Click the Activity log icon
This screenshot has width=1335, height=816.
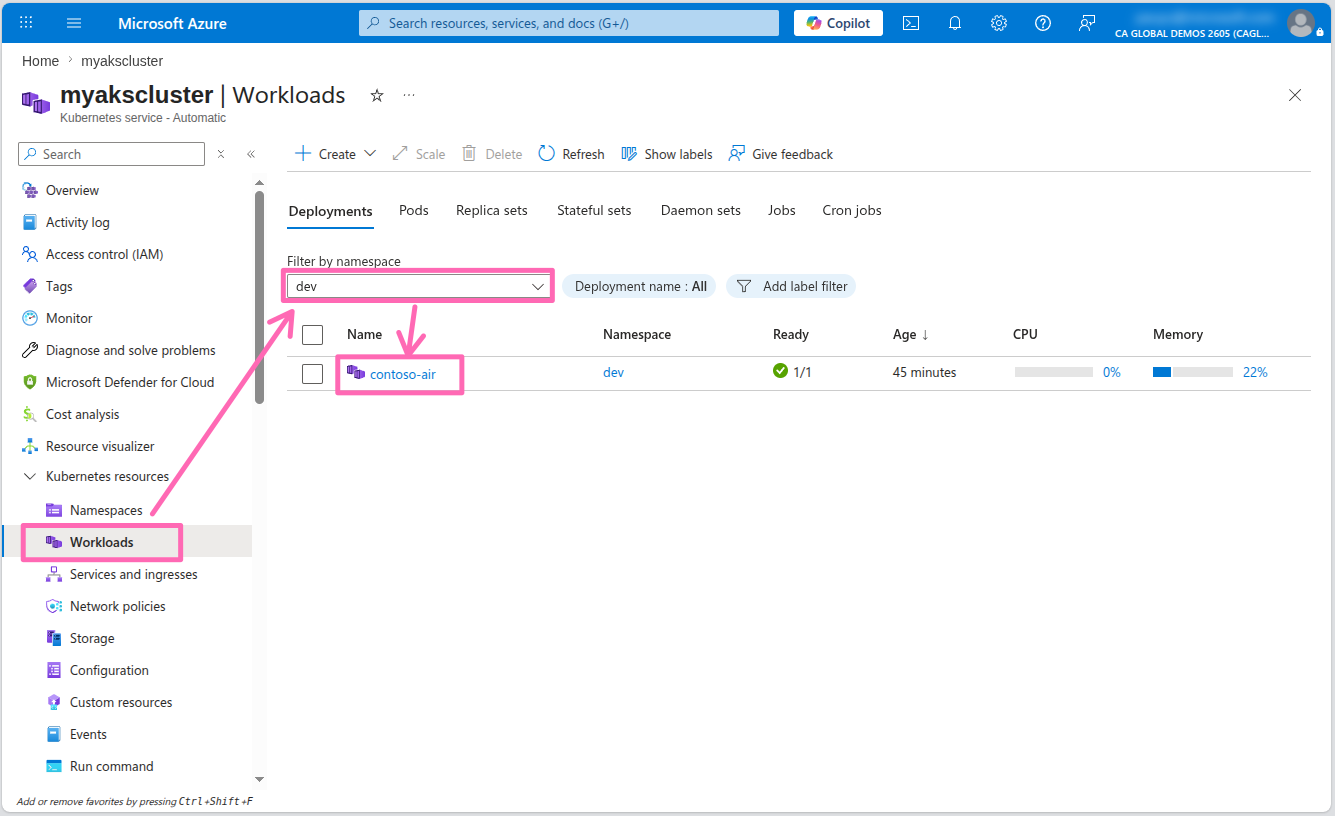pyautogui.click(x=30, y=222)
